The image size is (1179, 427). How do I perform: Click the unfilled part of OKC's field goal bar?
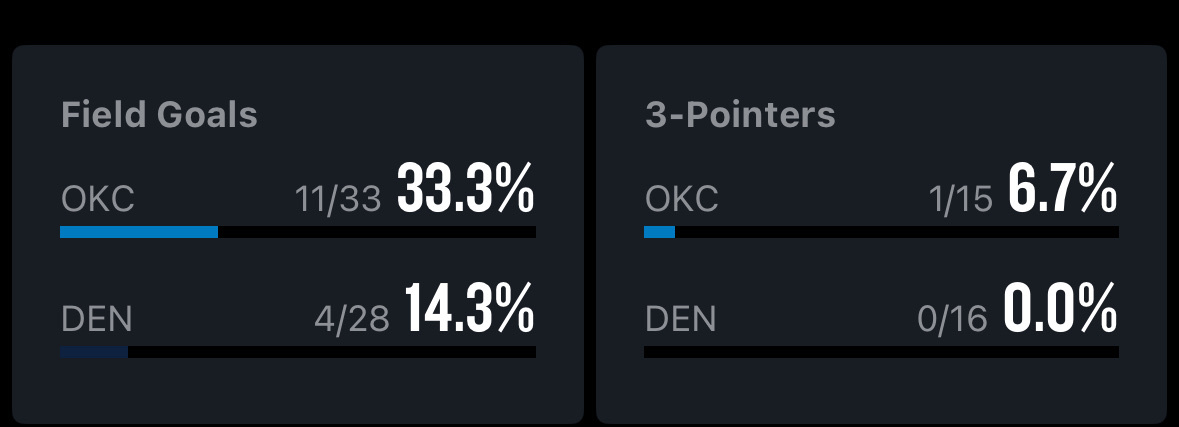pyautogui.click(x=376, y=232)
